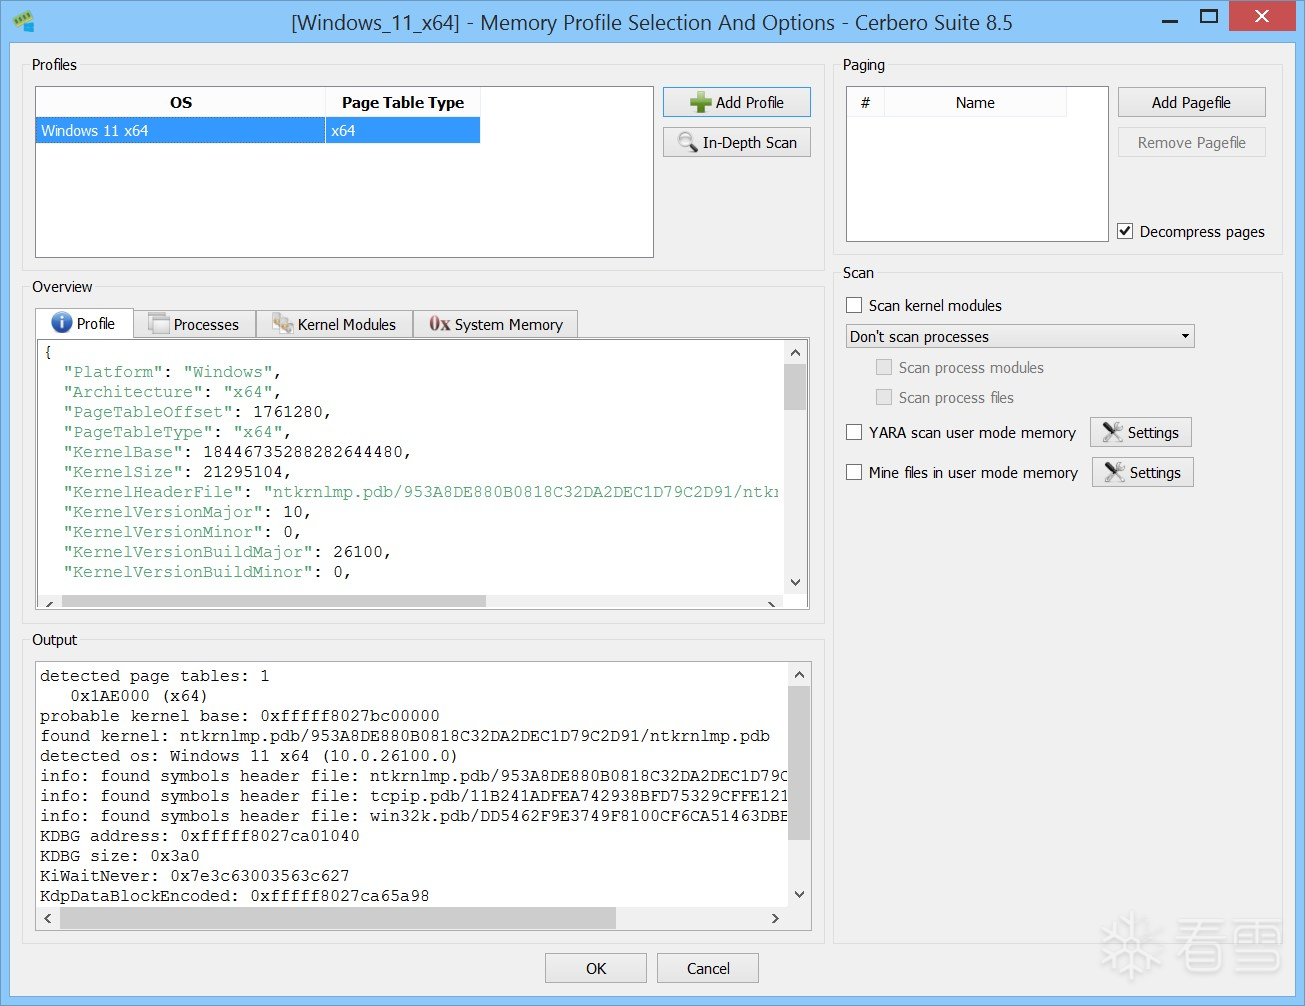
Task: Click the OS column header
Action: [x=181, y=102]
